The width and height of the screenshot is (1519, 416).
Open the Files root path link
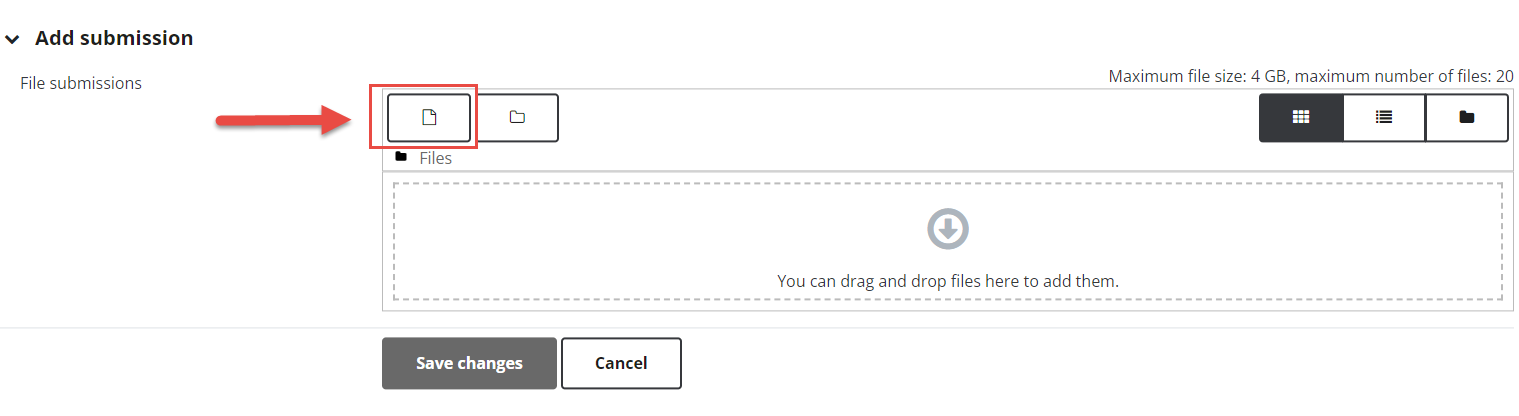coord(435,158)
